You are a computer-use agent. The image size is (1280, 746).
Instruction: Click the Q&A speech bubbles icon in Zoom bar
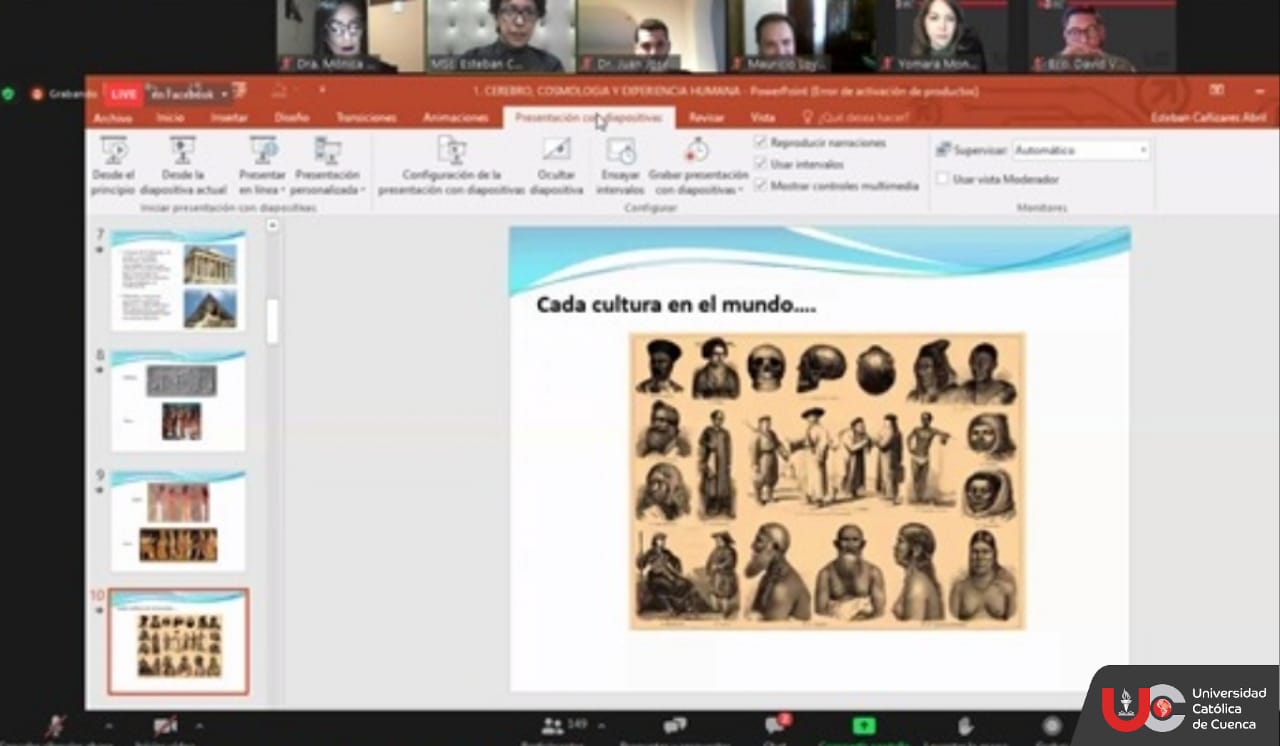pos(675,726)
